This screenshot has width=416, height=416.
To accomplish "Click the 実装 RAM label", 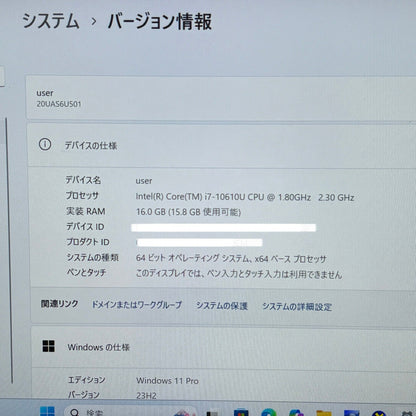I will coord(86,211).
